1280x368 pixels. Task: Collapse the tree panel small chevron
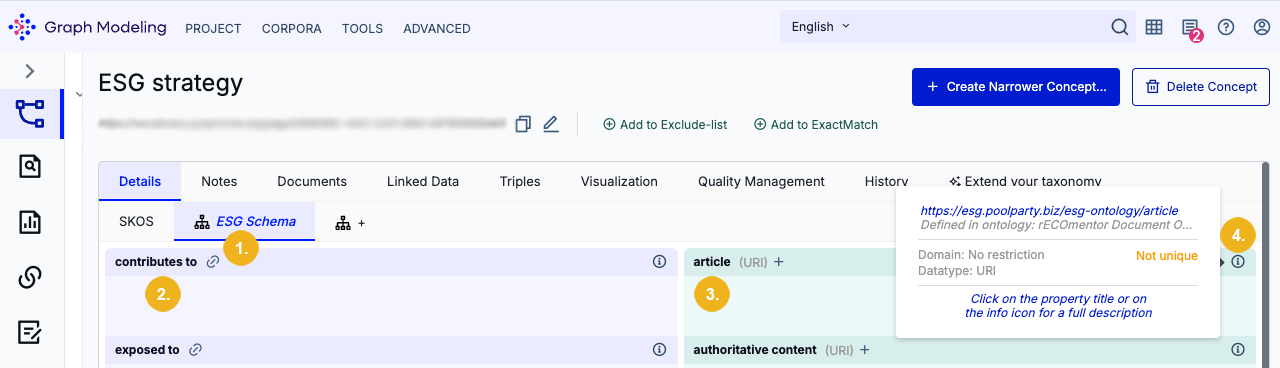pos(78,94)
